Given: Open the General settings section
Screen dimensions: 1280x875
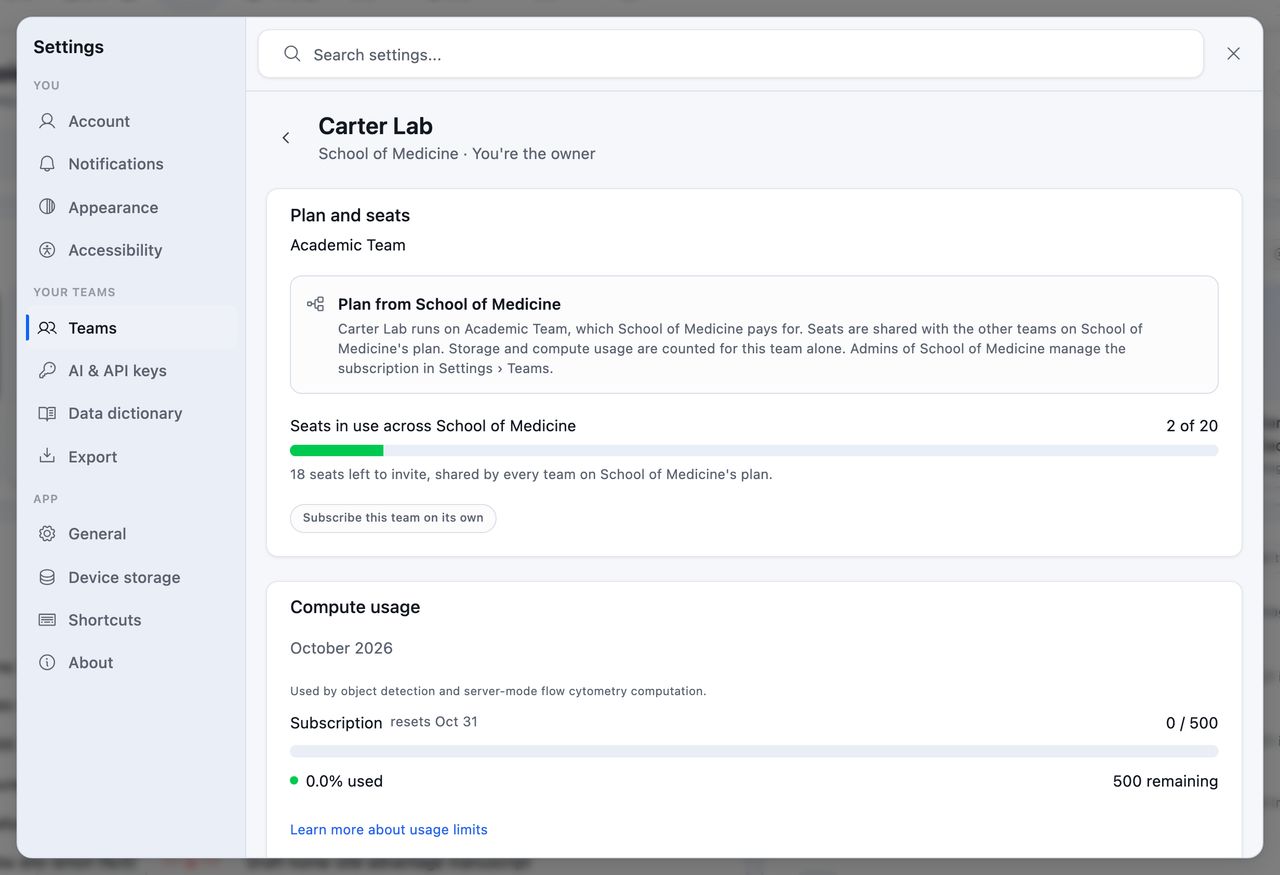Looking at the screenshot, I should click(132, 534).
